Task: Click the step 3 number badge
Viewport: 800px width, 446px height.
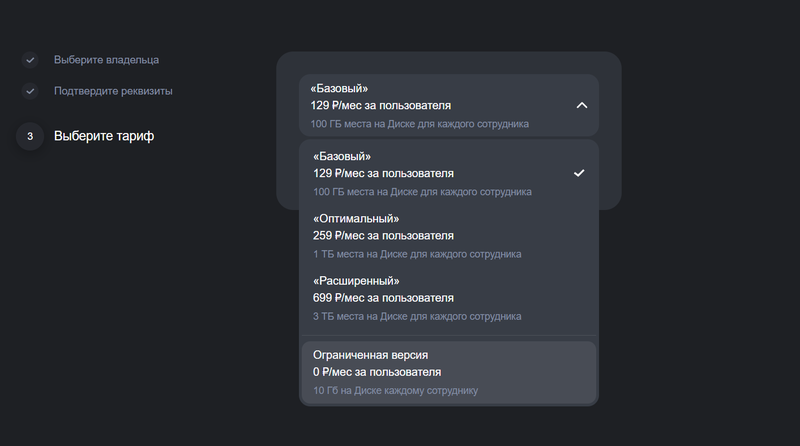Action: click(x=30, y=136)
